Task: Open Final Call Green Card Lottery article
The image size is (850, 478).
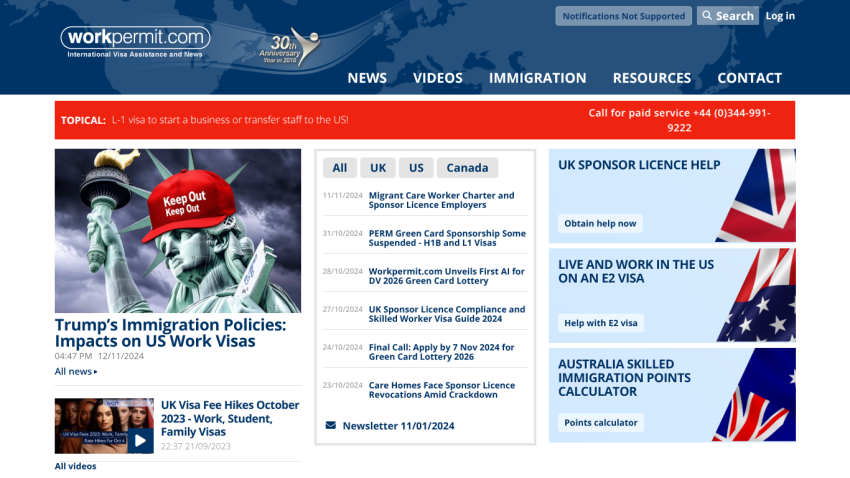Action: pos(441,352)
